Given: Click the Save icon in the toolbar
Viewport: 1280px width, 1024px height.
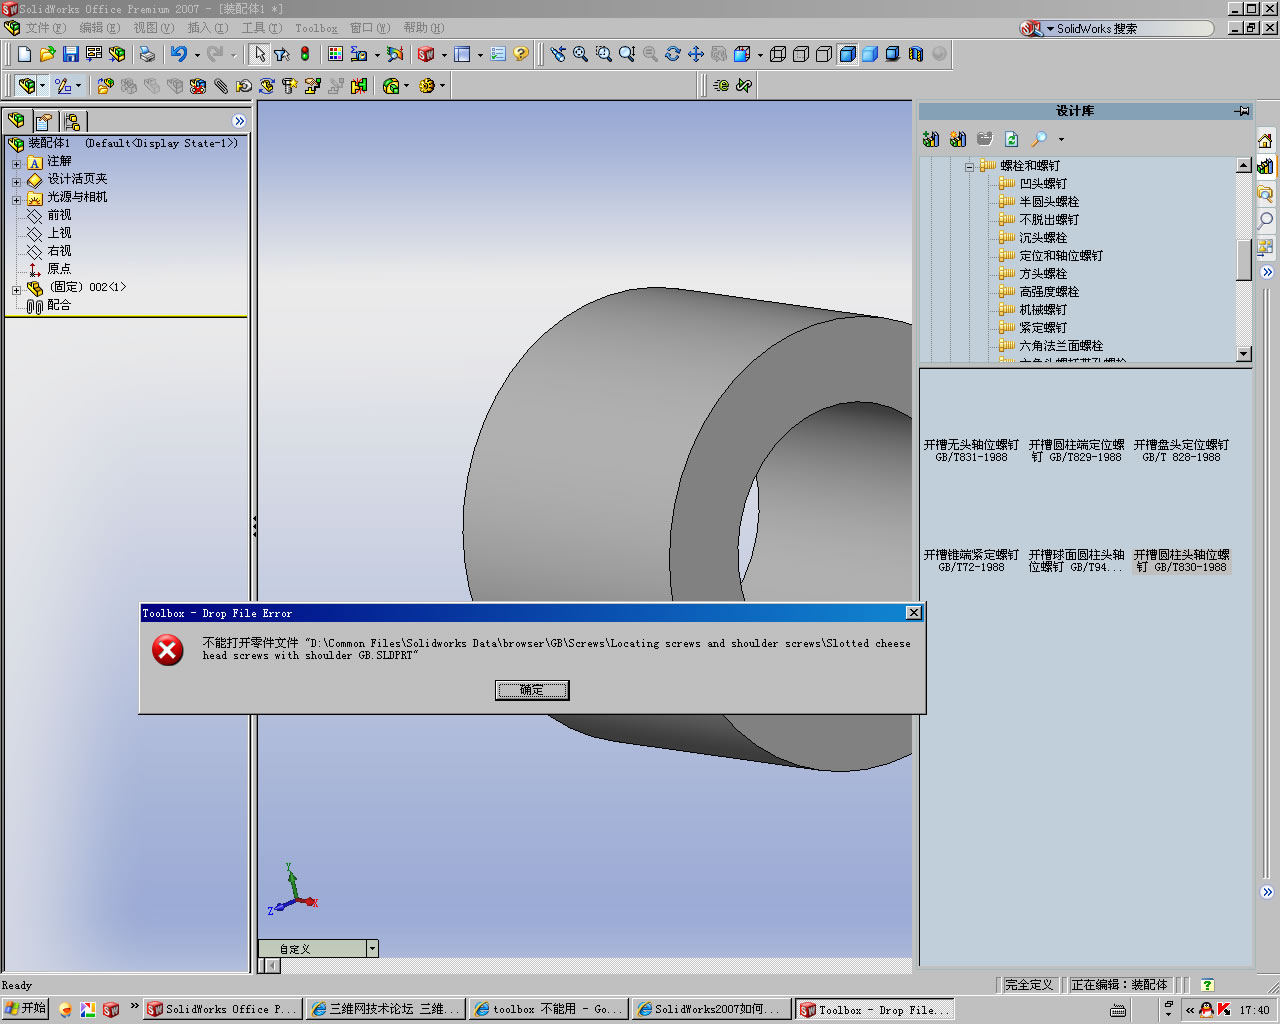Looking at the screenshot, I should tap(71, 54).
